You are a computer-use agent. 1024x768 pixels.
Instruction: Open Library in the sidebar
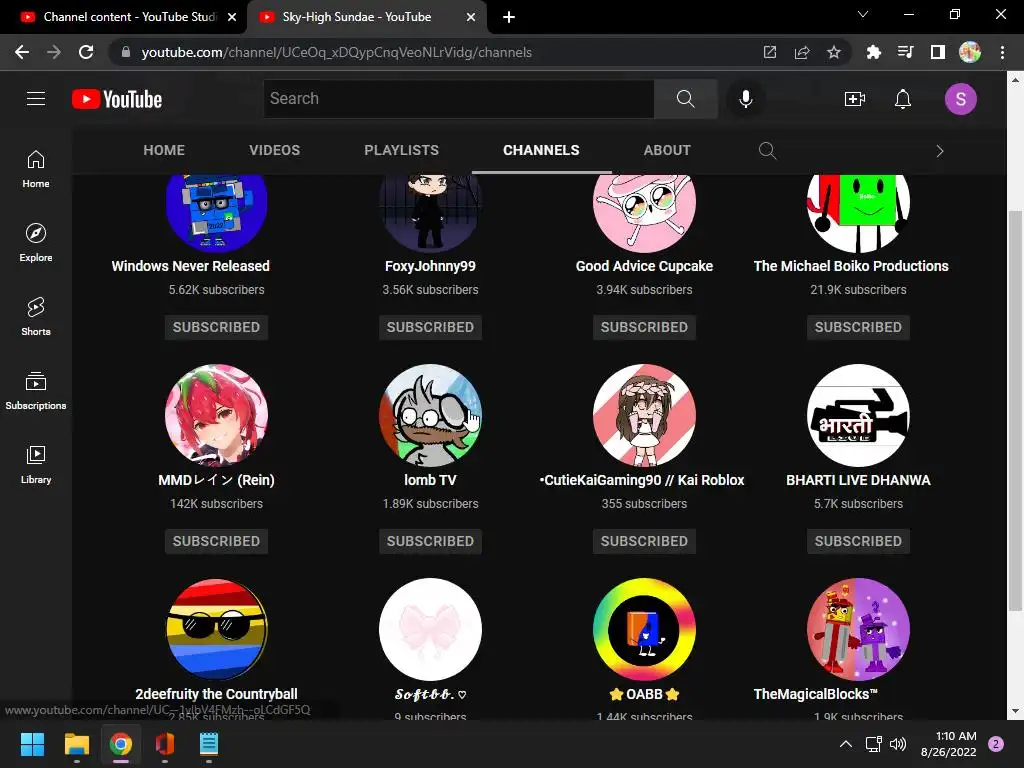click(36, 464)
